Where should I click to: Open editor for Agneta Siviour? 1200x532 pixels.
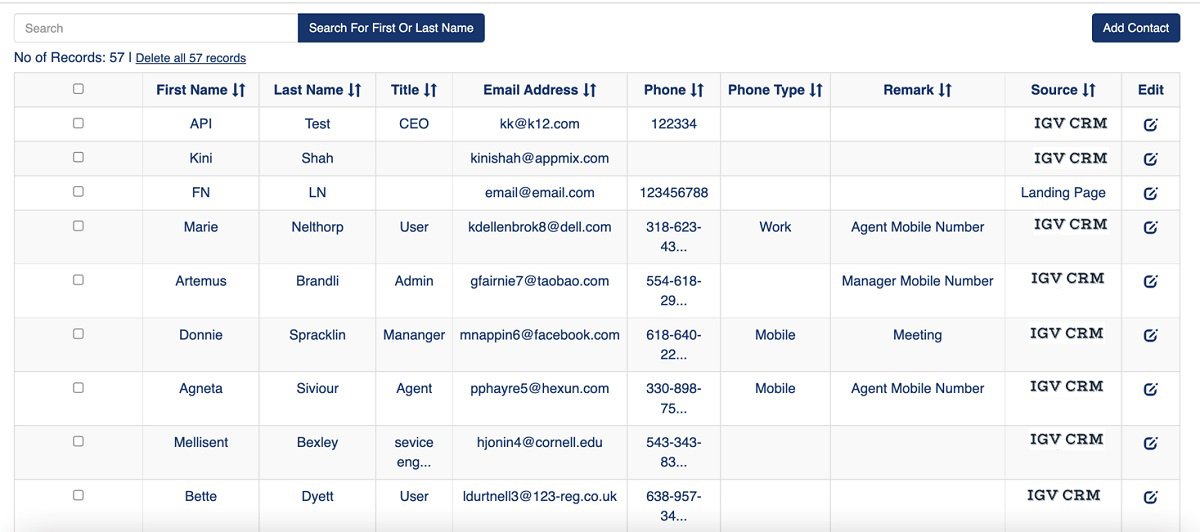coord(1150,389)
